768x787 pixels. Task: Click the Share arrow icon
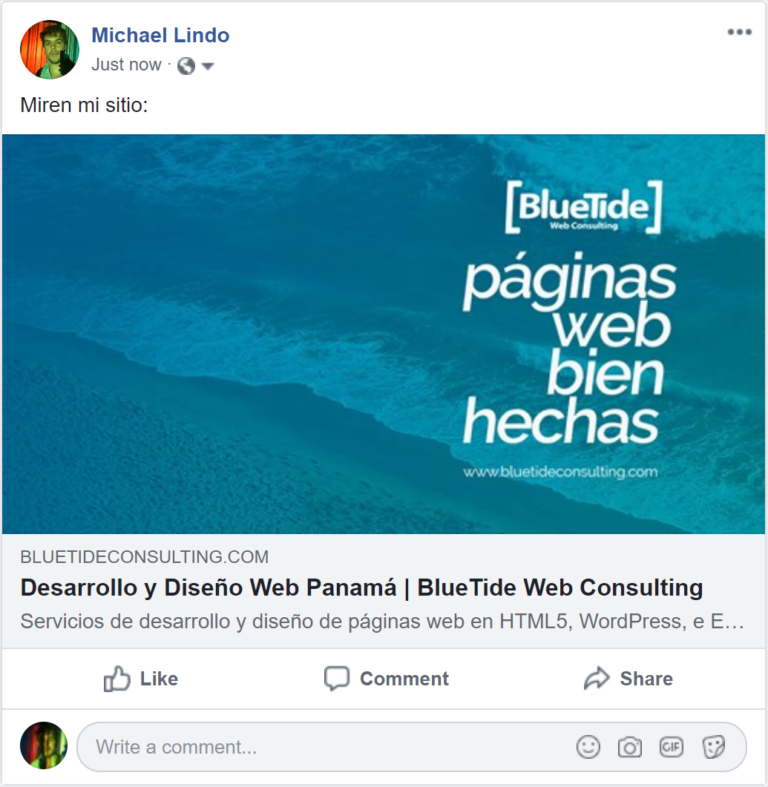(x=596, y=678)
